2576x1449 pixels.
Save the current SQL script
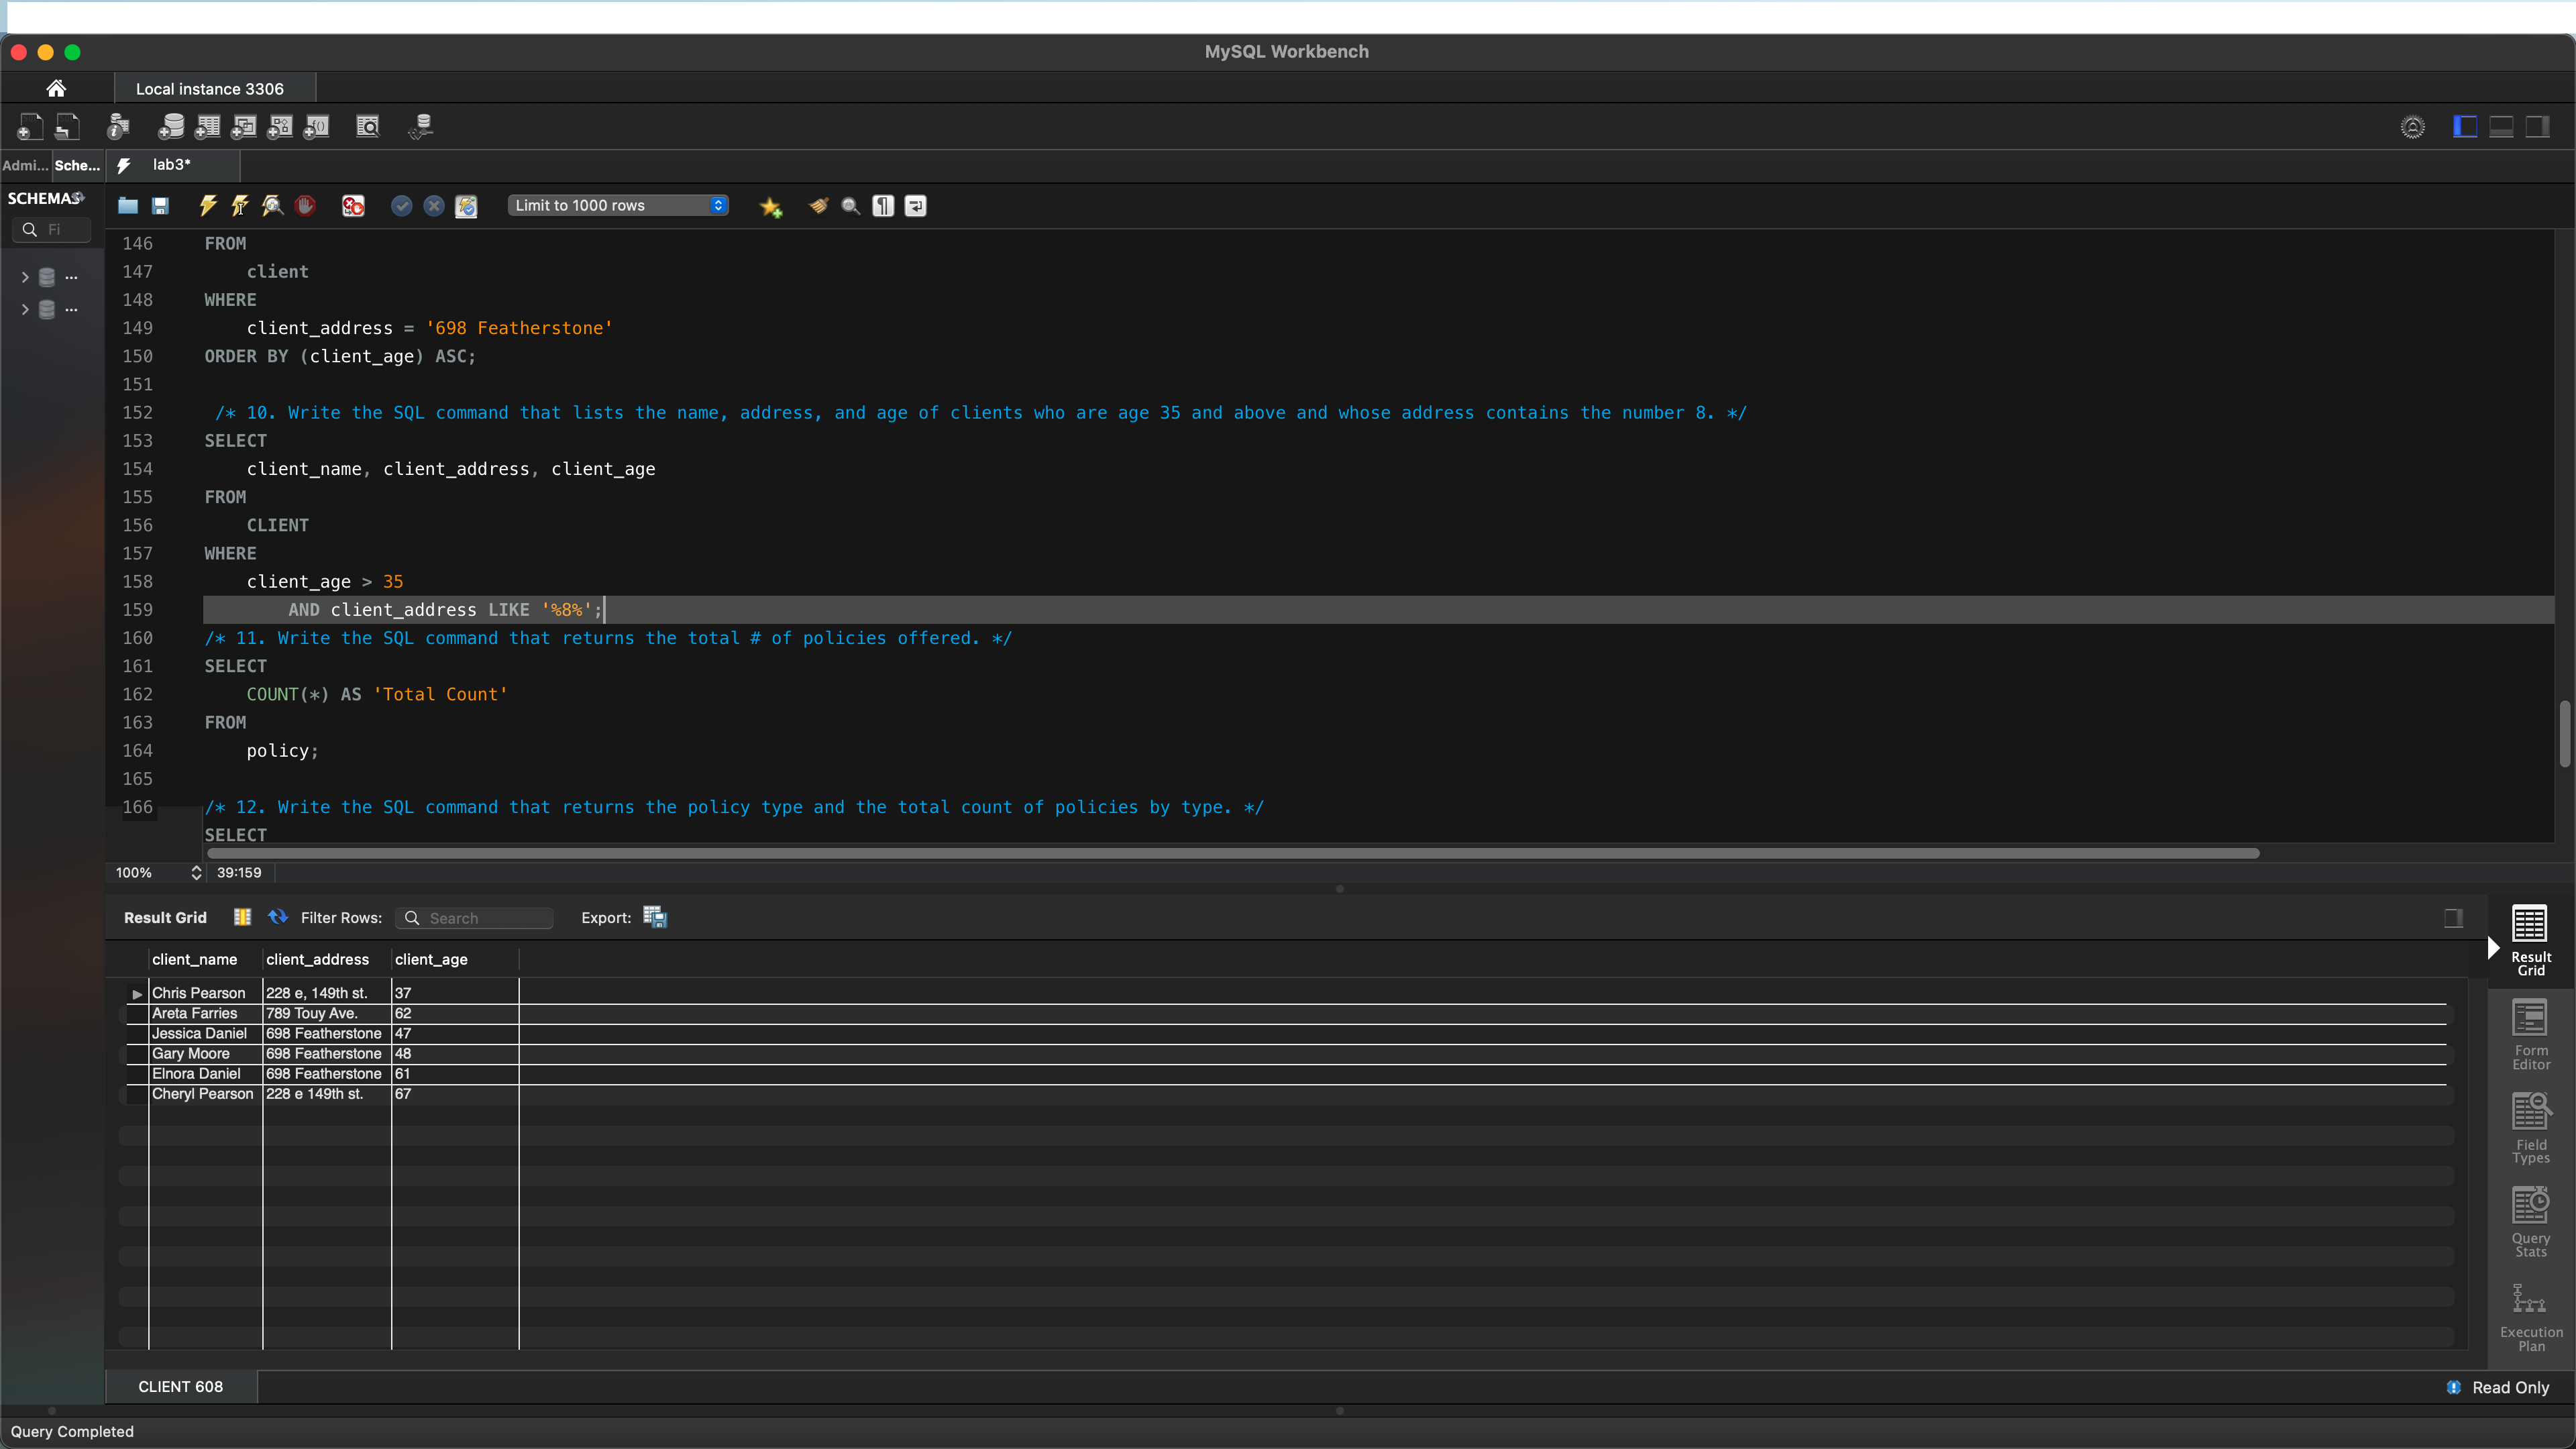click(160, 206)
